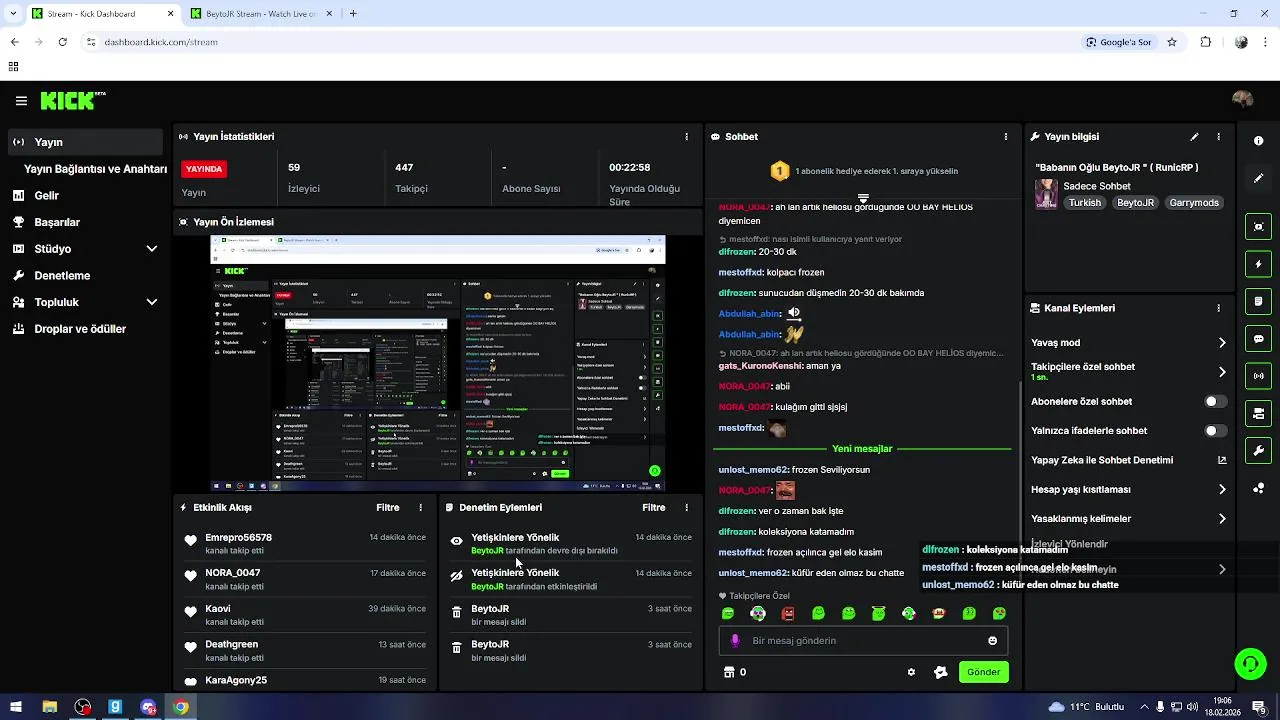
Task: Open Yayın bilgisi three-dot menu
Action: point(1218,137)
